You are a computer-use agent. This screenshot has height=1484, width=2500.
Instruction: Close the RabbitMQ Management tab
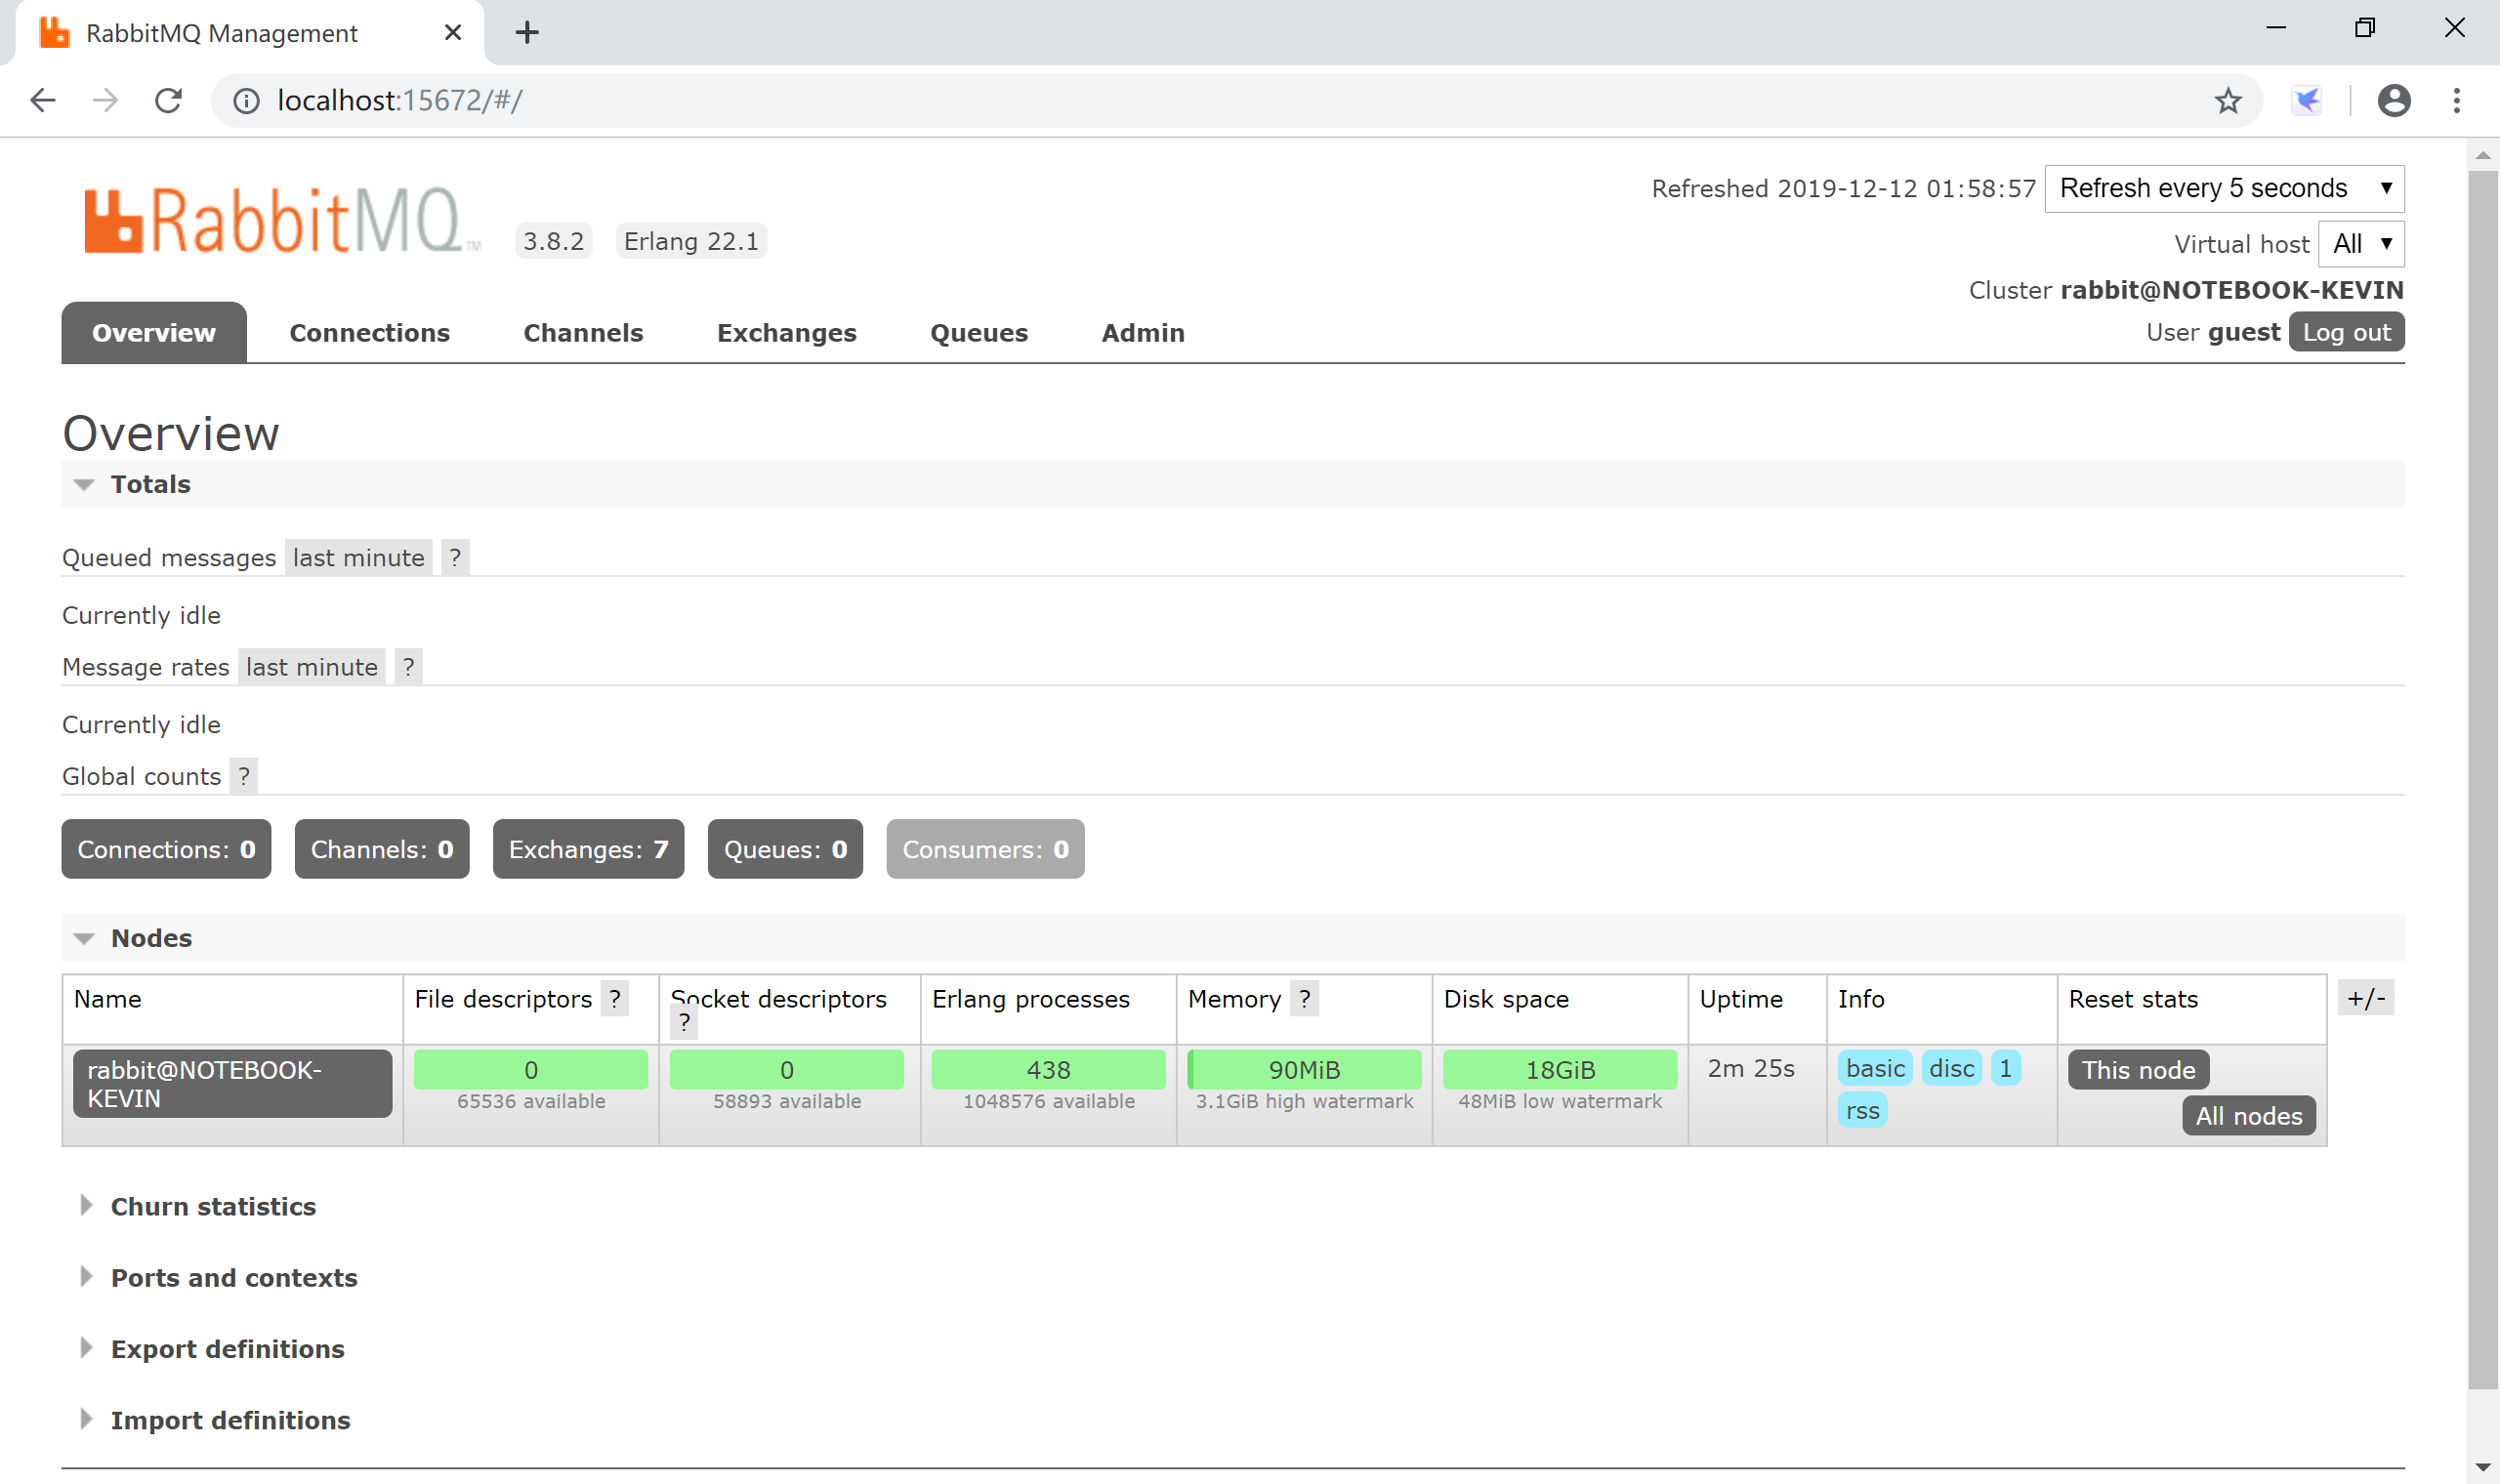tap(452, 32)
